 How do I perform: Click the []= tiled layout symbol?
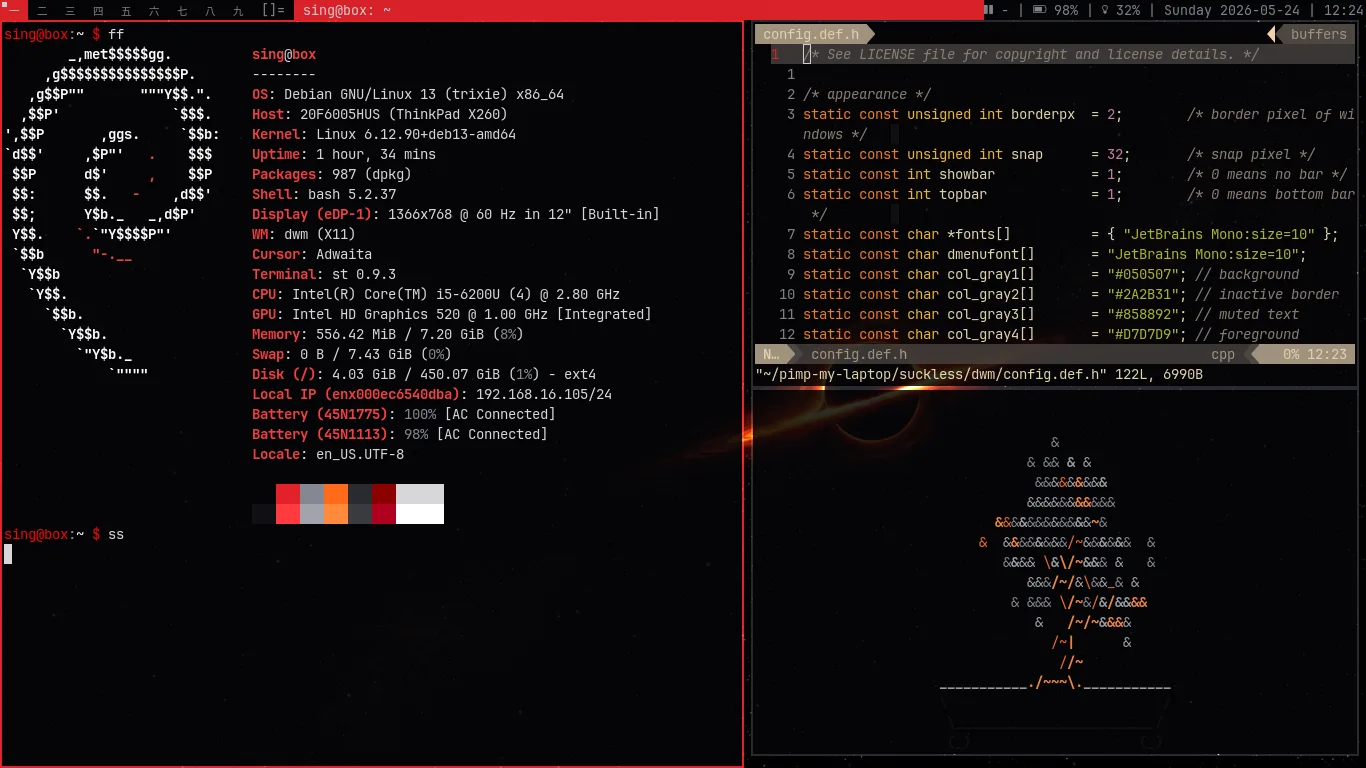[x=273, y=10]
